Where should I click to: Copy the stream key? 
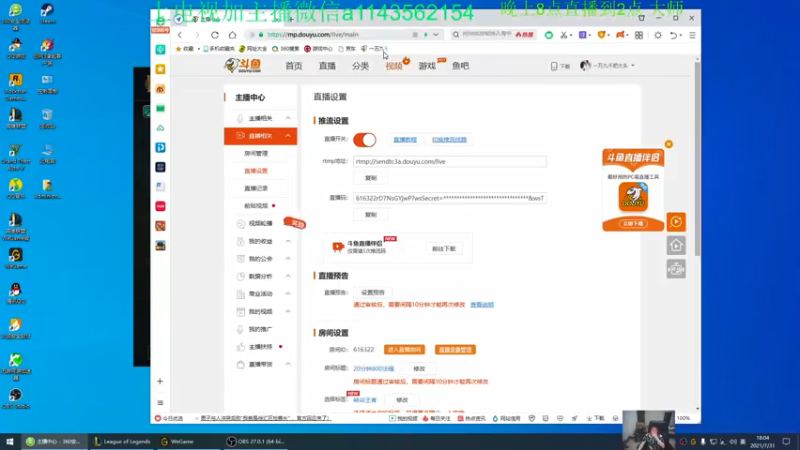coord(371,215)
